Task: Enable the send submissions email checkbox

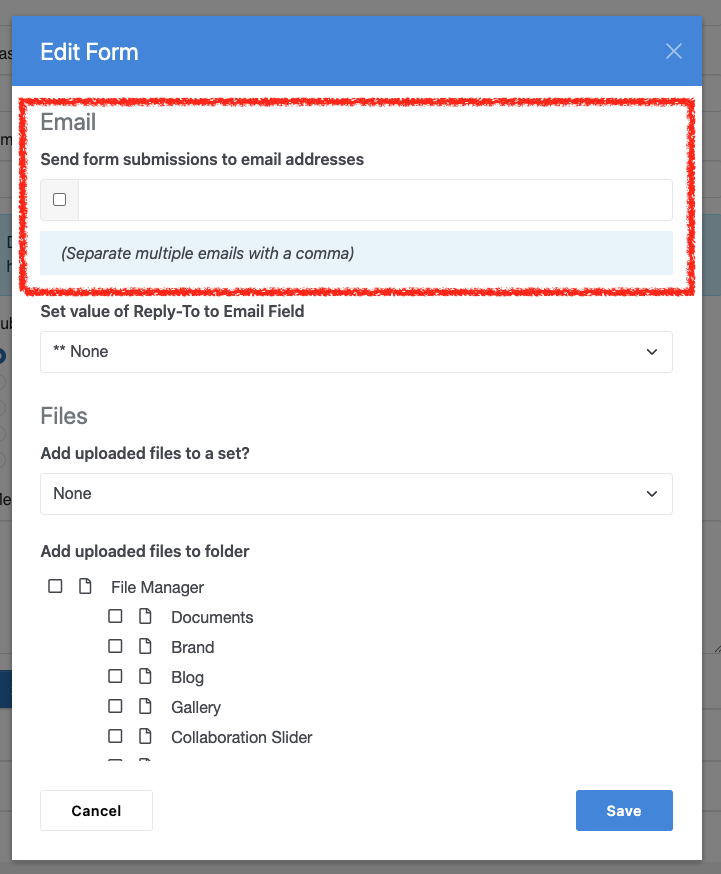Action: 59,200
